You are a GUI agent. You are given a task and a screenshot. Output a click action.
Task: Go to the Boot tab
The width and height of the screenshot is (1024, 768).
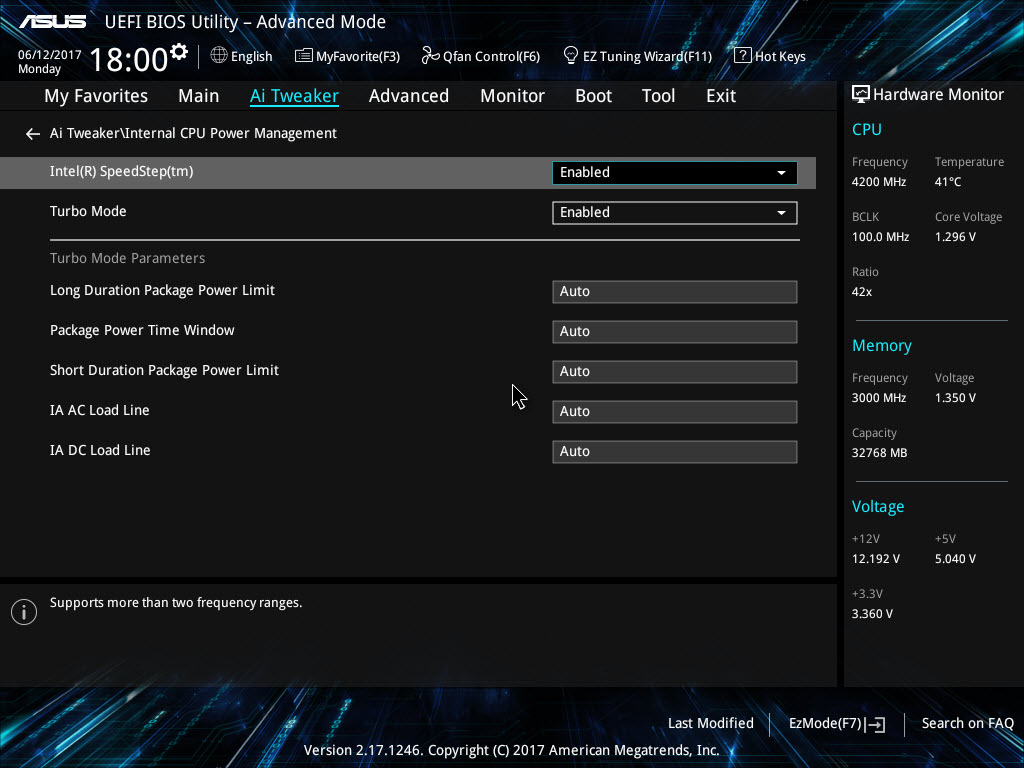point(594,96)
